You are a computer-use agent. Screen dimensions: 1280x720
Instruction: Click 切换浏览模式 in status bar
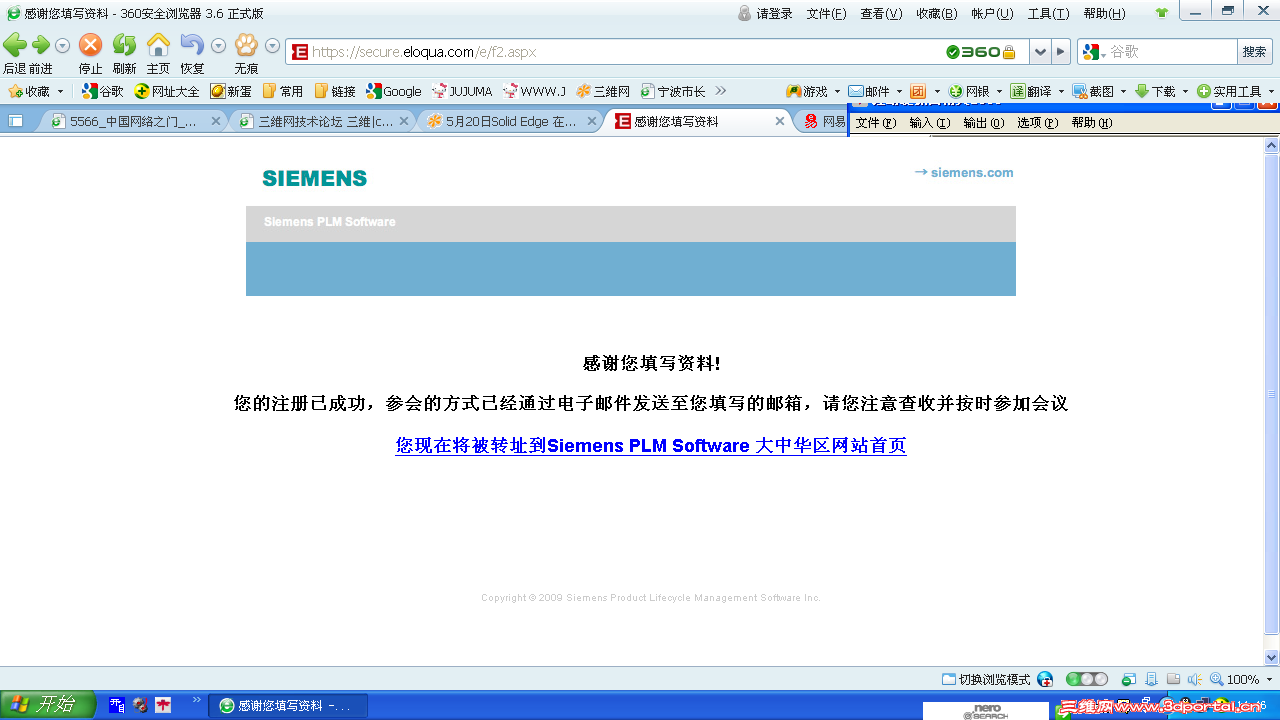(986, 679)
